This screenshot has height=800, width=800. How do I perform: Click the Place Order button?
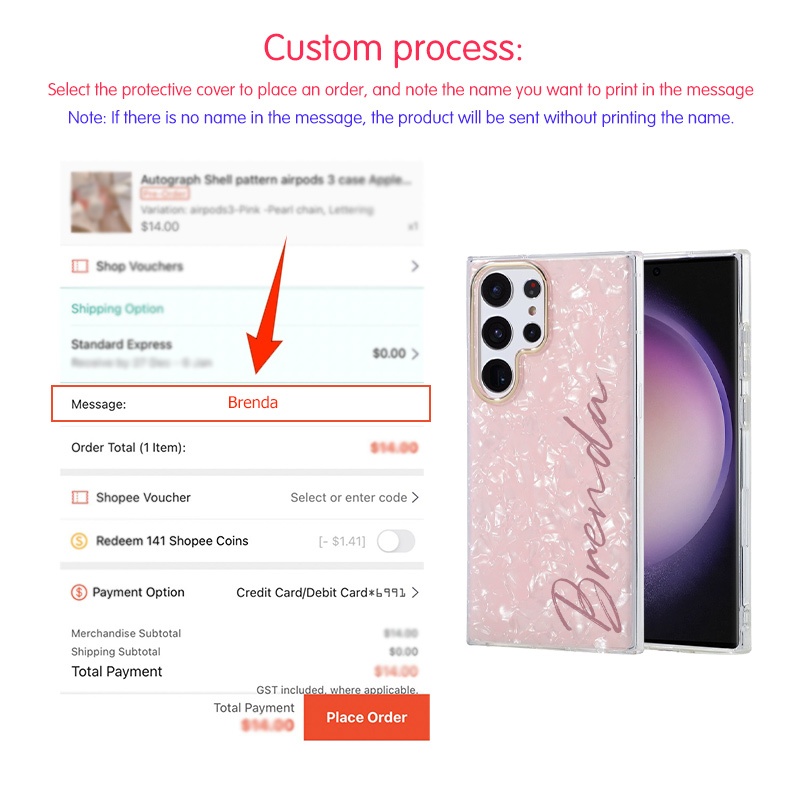pos(367,717)
